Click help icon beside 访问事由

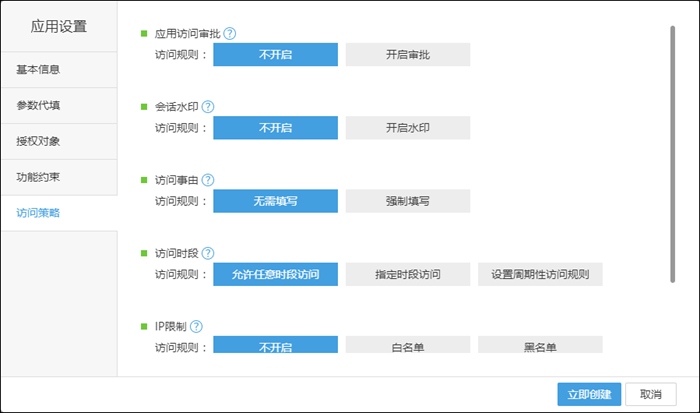coord(208,180)
